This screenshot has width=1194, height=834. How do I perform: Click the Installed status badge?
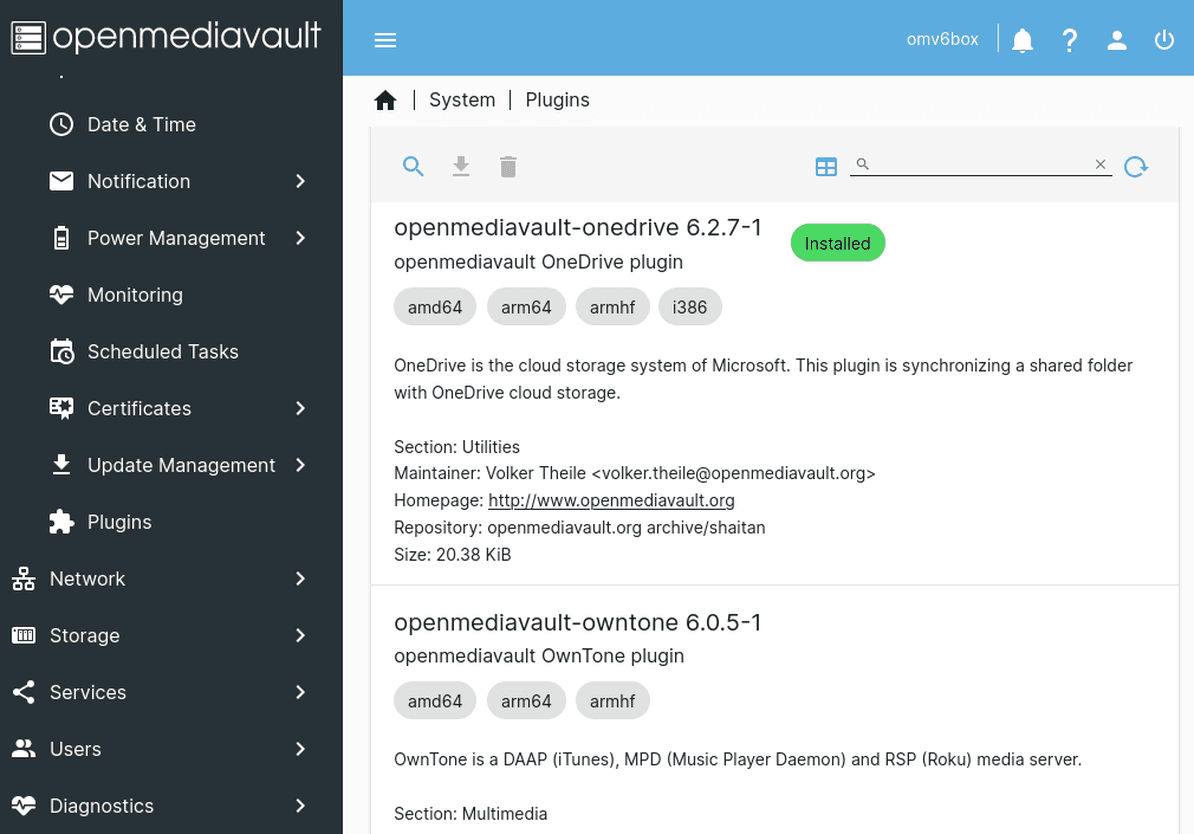838,243
